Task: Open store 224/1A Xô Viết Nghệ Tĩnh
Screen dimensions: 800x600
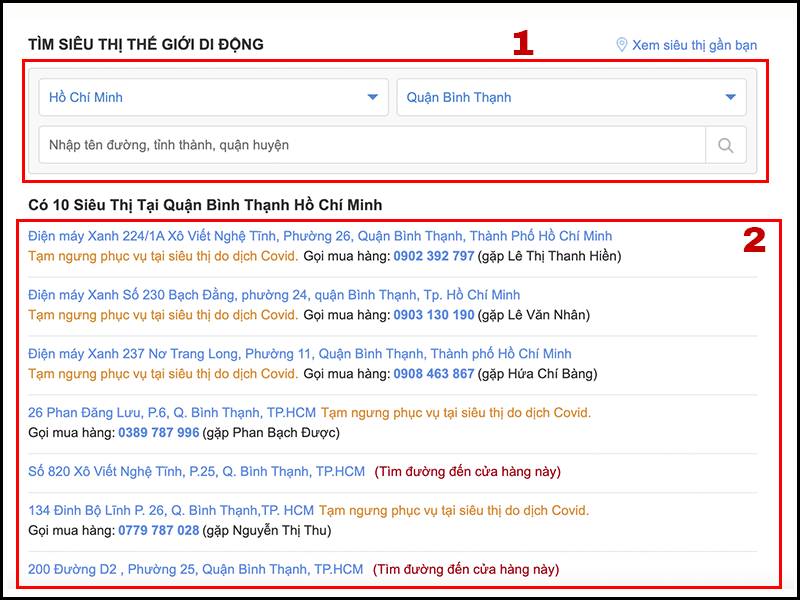Action: point(320,236)
